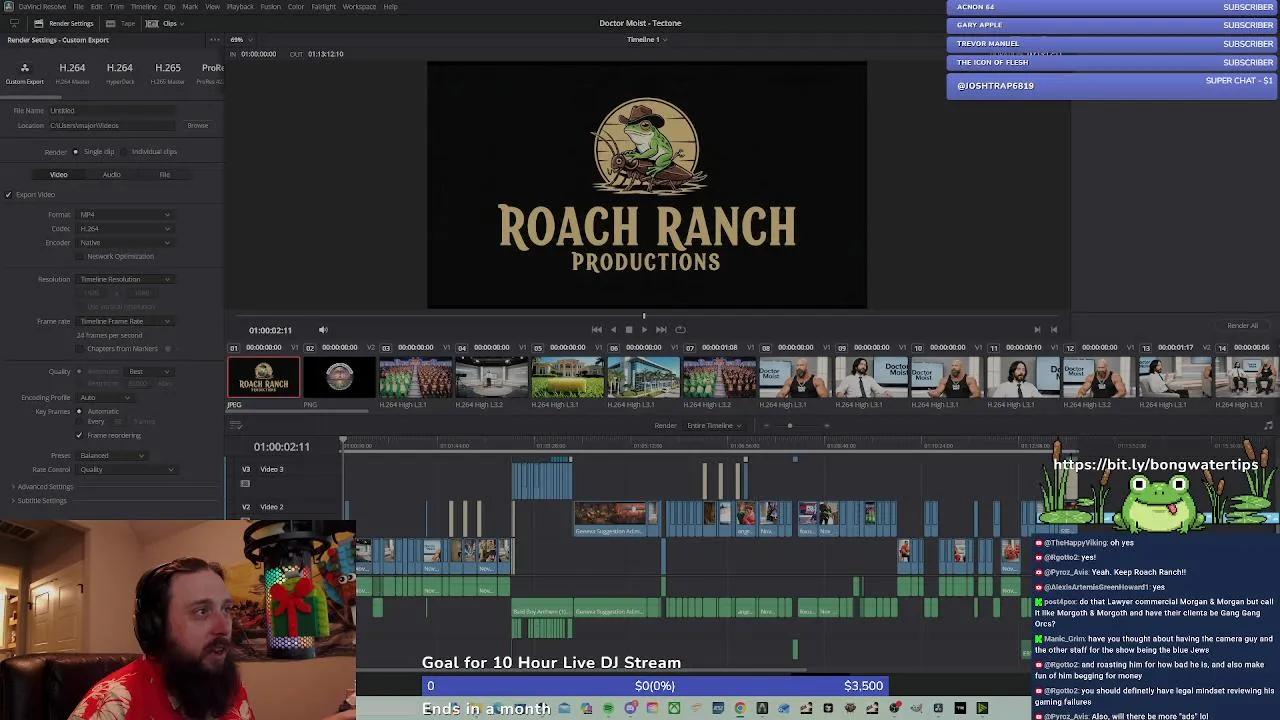
Task: Click the Render All button
Action: [1242, 326]
